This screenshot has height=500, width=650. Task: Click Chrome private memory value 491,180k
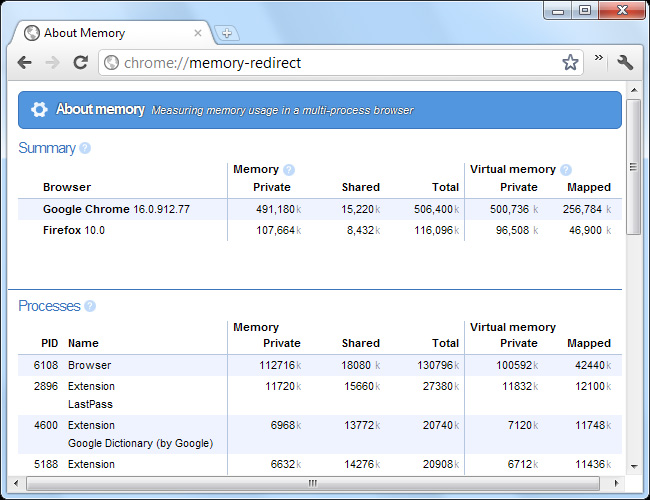click(279, 209)
